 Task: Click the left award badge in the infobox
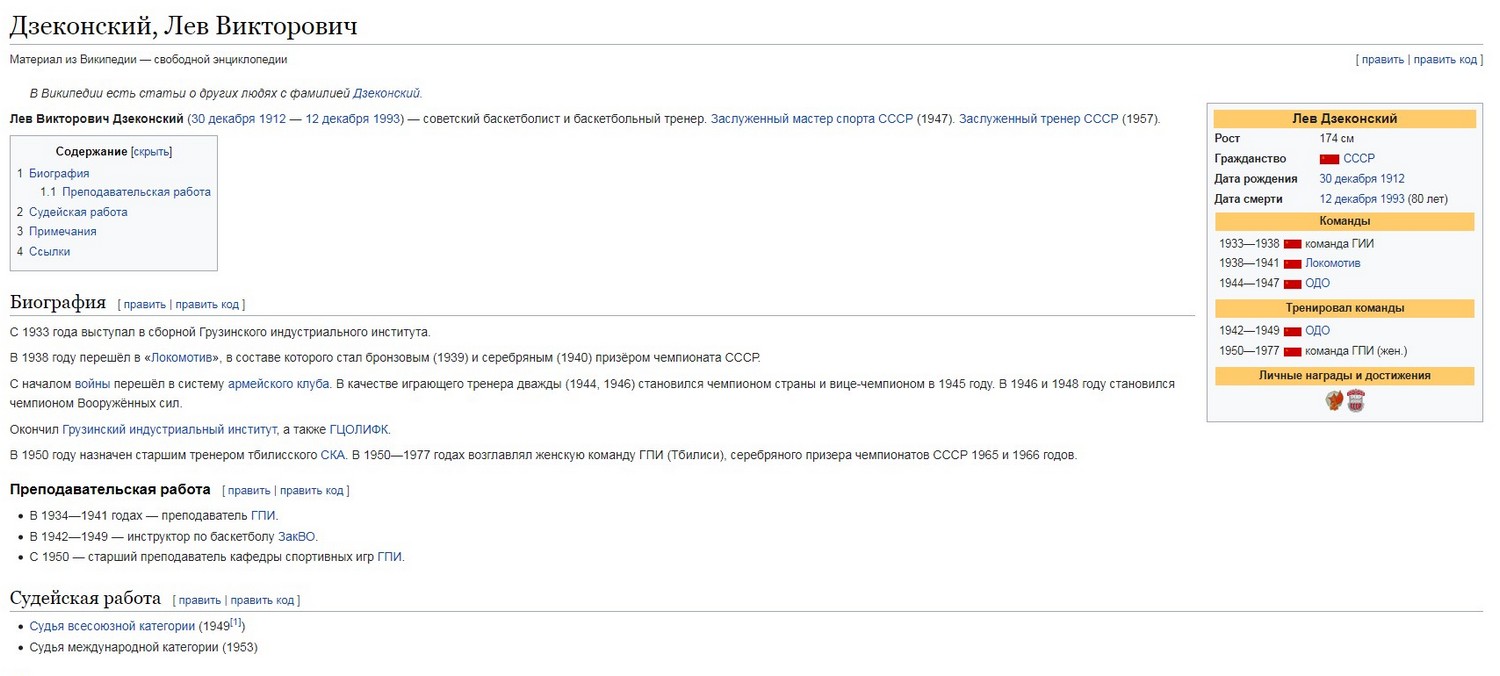(1334, 401)
